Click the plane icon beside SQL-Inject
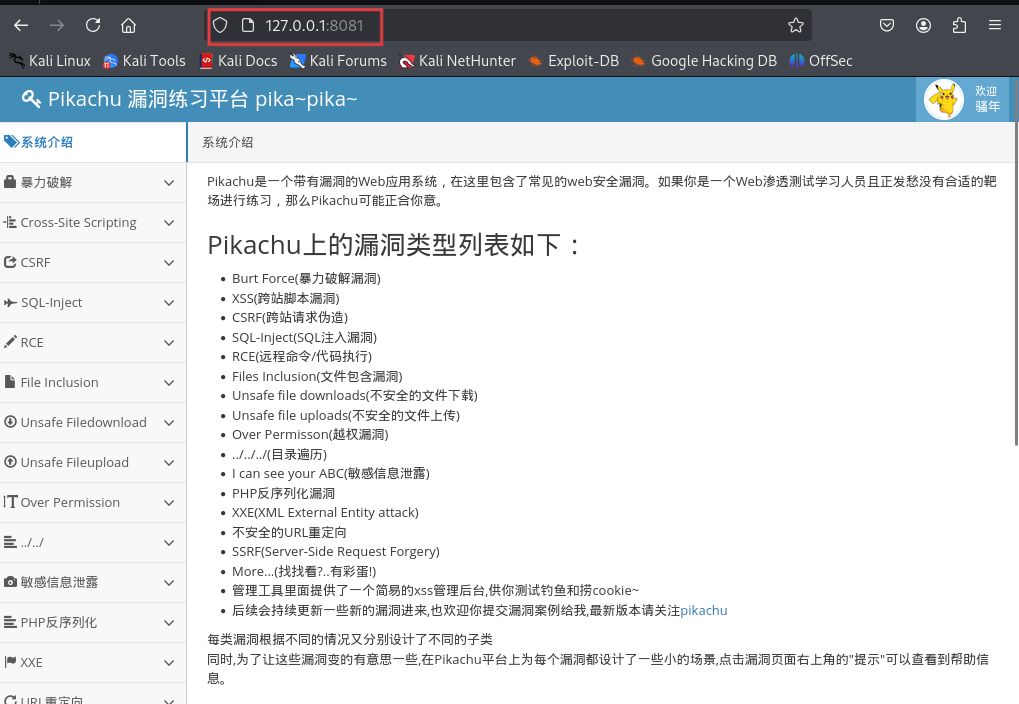Image resolution: width=1019 pixels, height=704 pixels. [x=10, y=302]
